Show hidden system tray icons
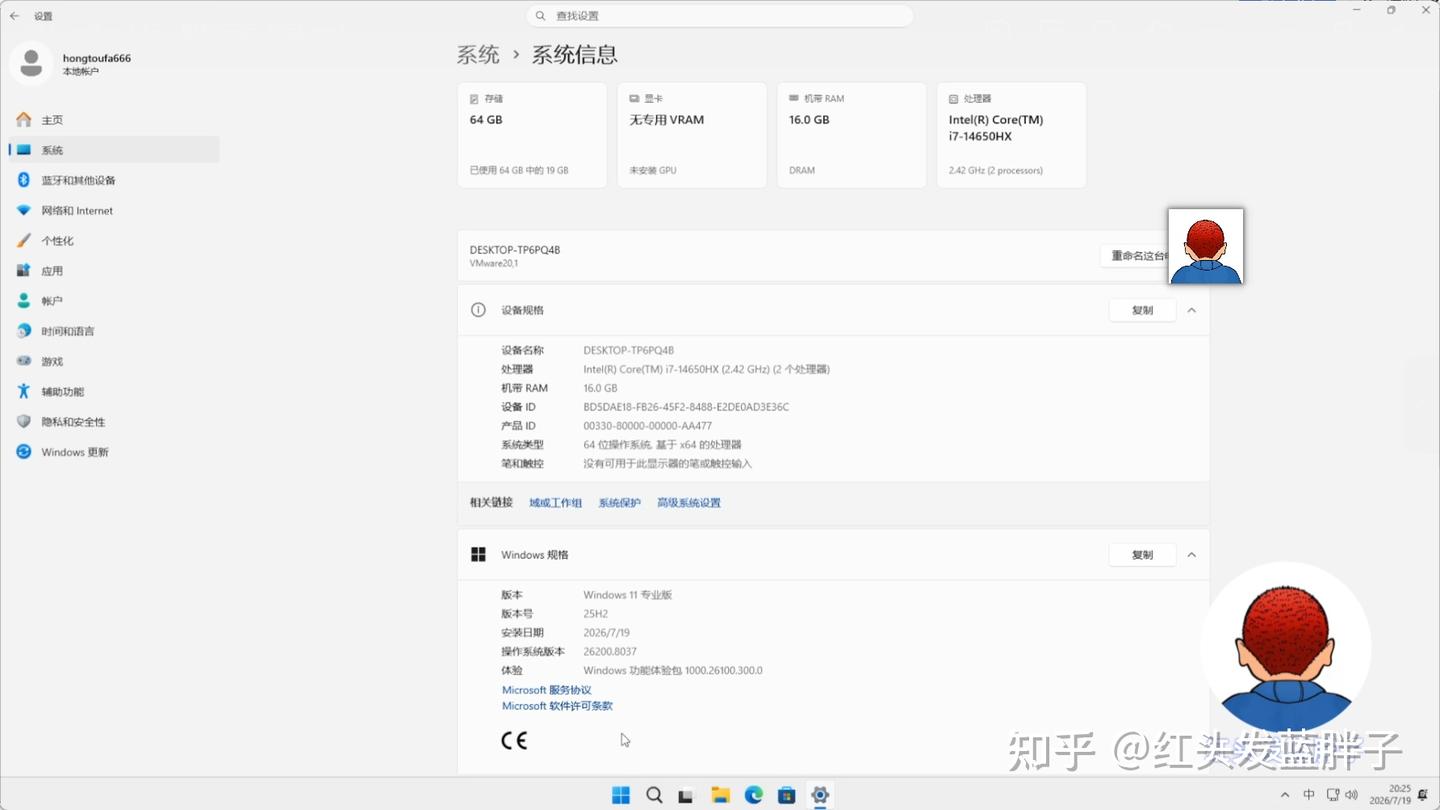The height and width of the screenshot is (810, 1440). (1285, 795)
